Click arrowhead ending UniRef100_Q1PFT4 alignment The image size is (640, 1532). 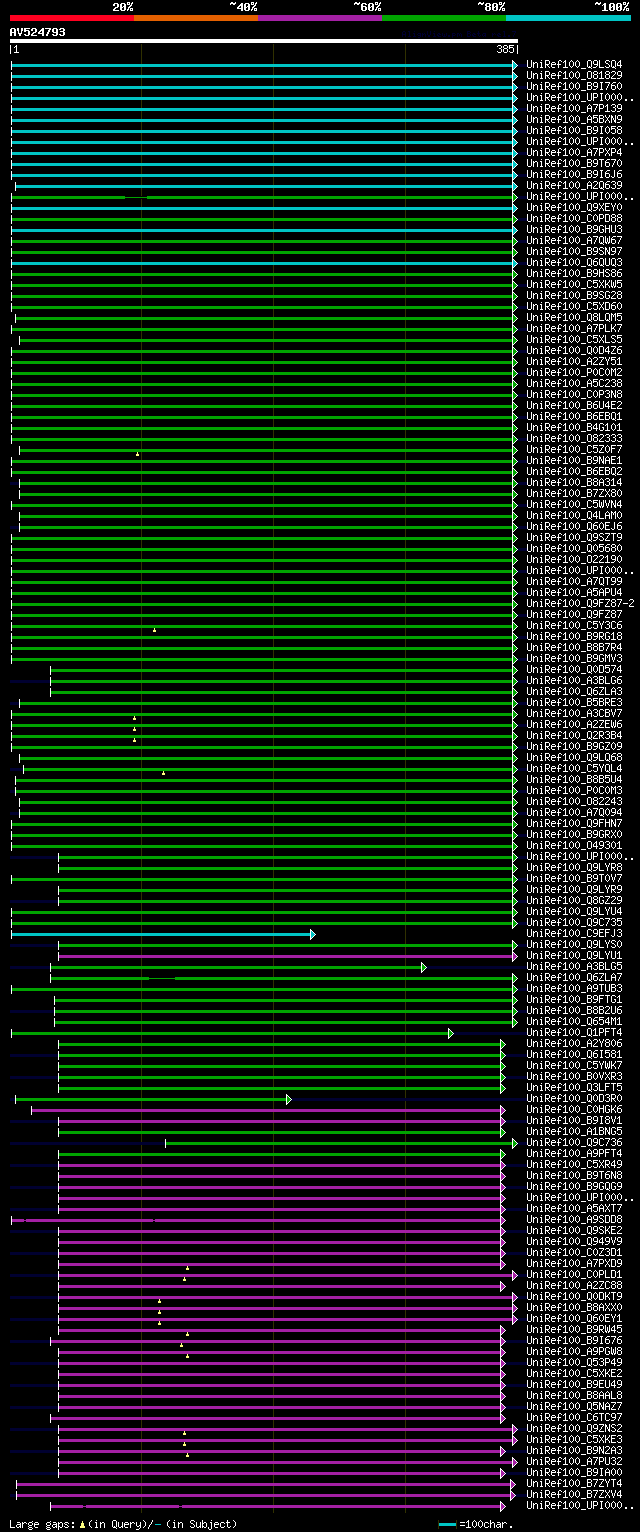pyautogui.click(x=450, y=1032)
